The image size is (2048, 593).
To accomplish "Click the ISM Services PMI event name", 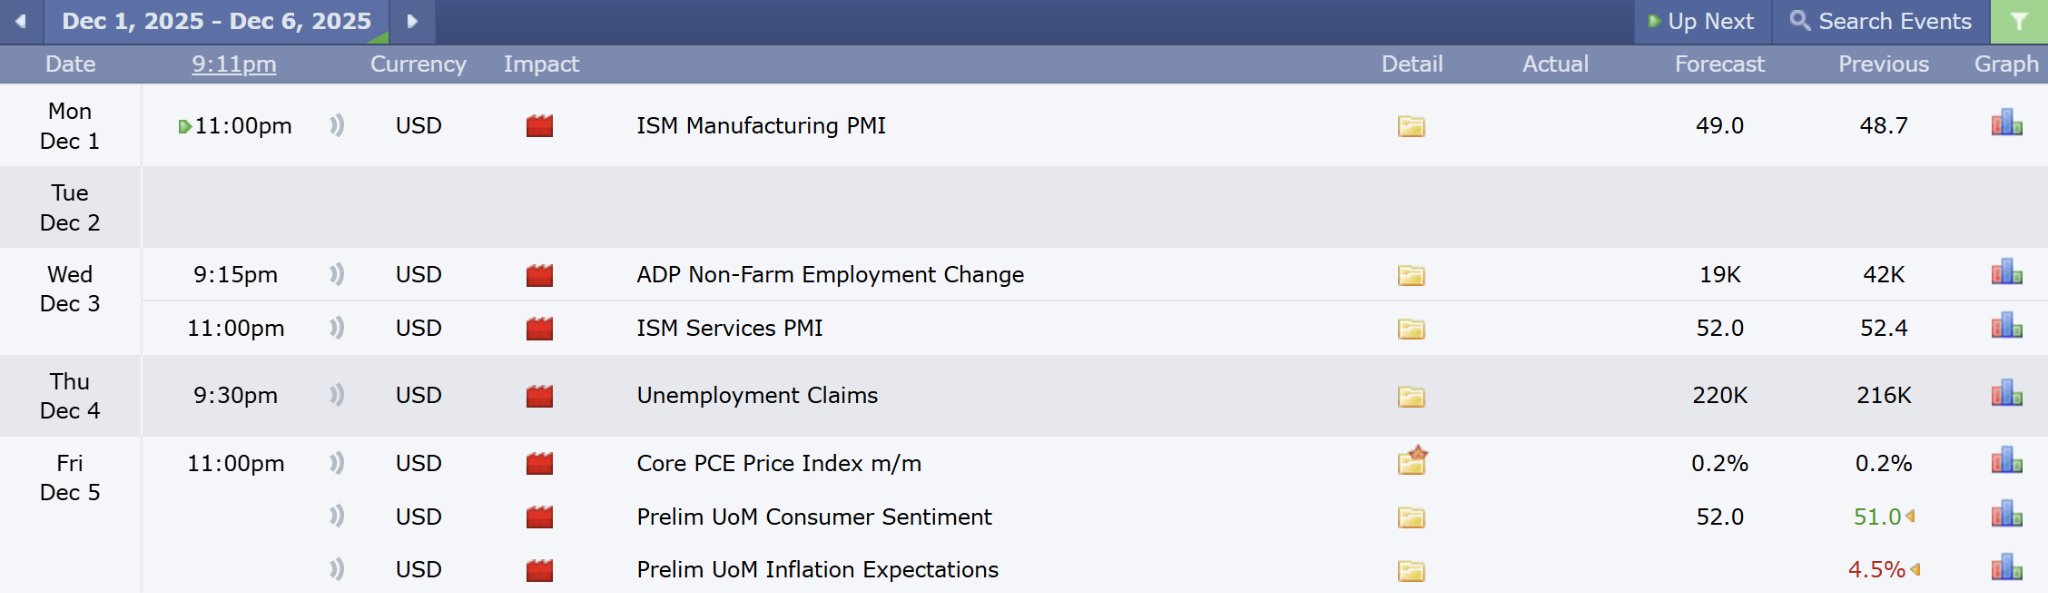I will pyautogui.click(x=730, y=328).
